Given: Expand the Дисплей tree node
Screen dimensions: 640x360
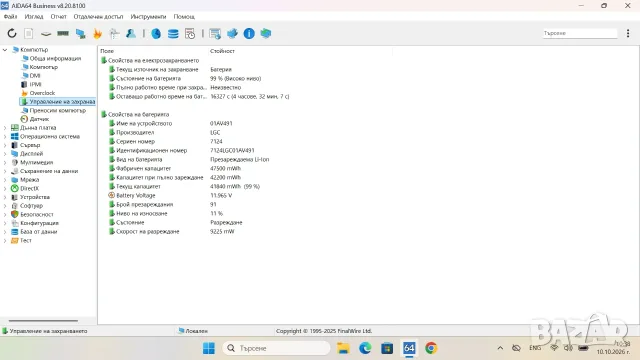Looking at the screenshot, I should click(5, 154).
